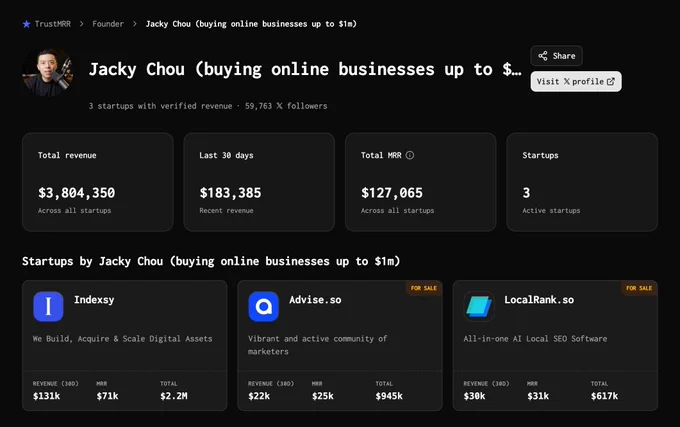Click LocalRank.so's $617k total value
680x427 pixels.
(x=605, y=396)
